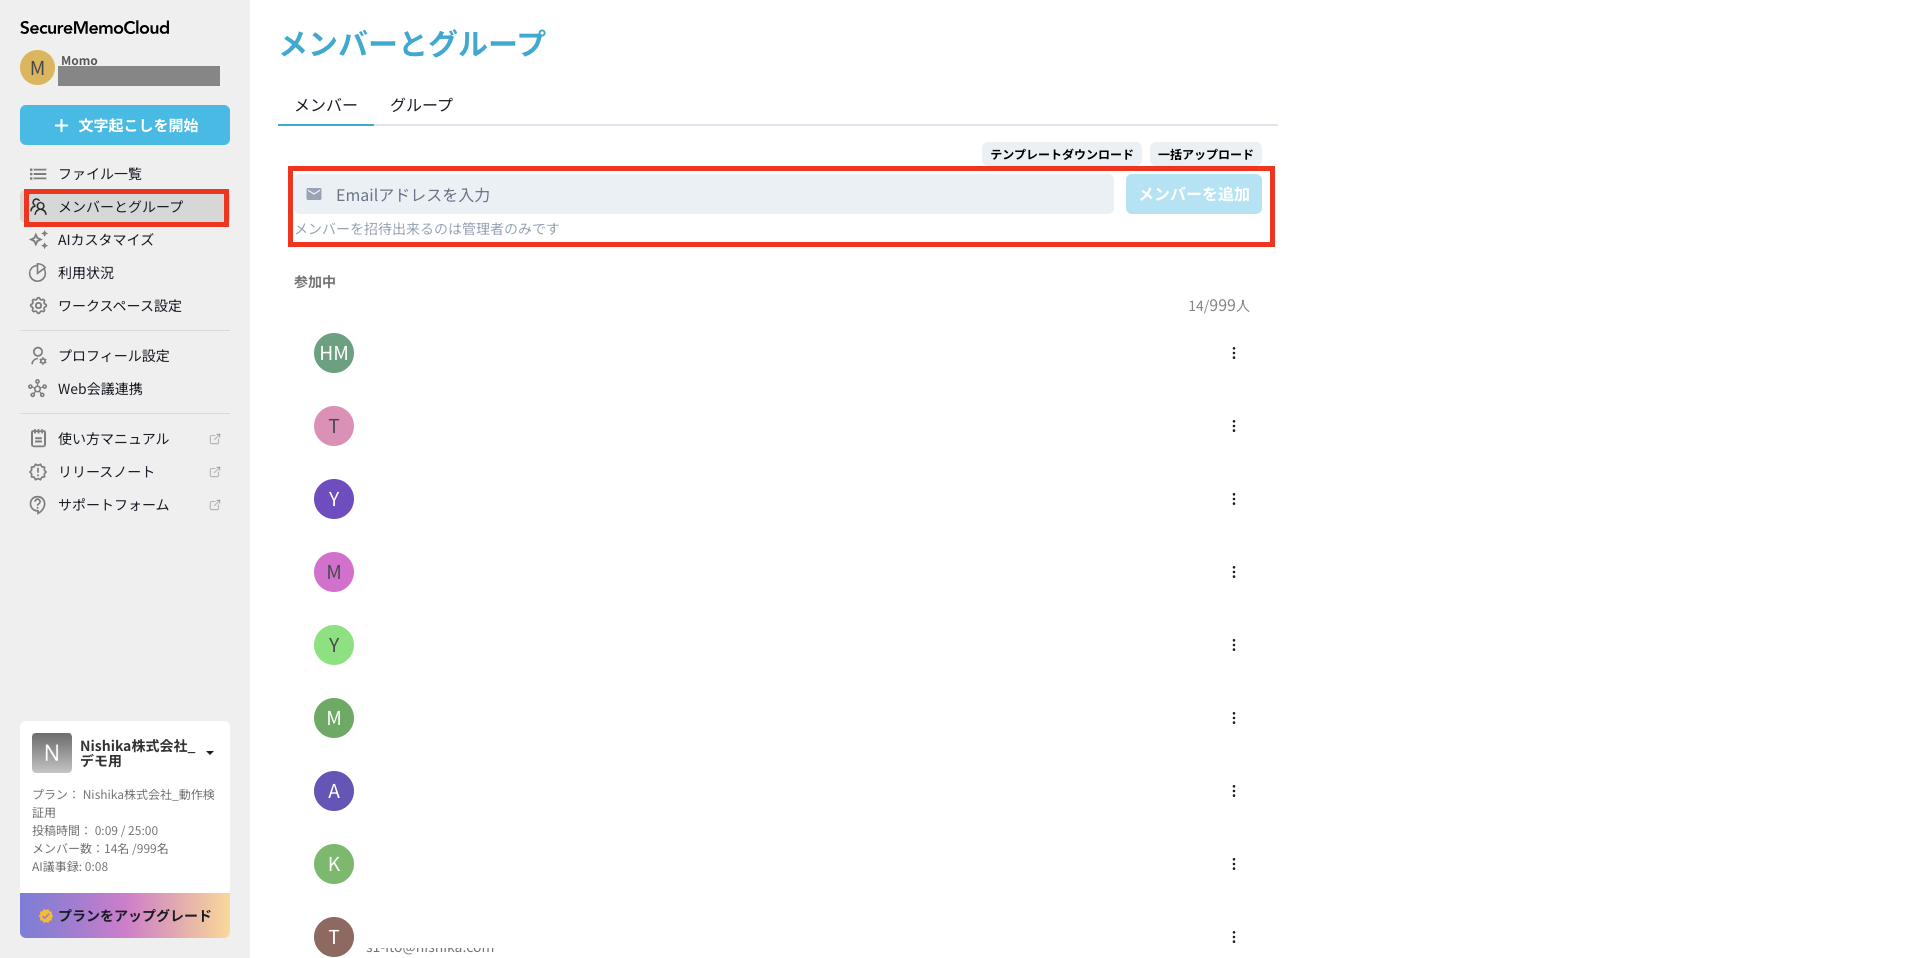
Task: Expand the Nishika株式会社 workspace dropdown arrow
Action: point(210,753)
